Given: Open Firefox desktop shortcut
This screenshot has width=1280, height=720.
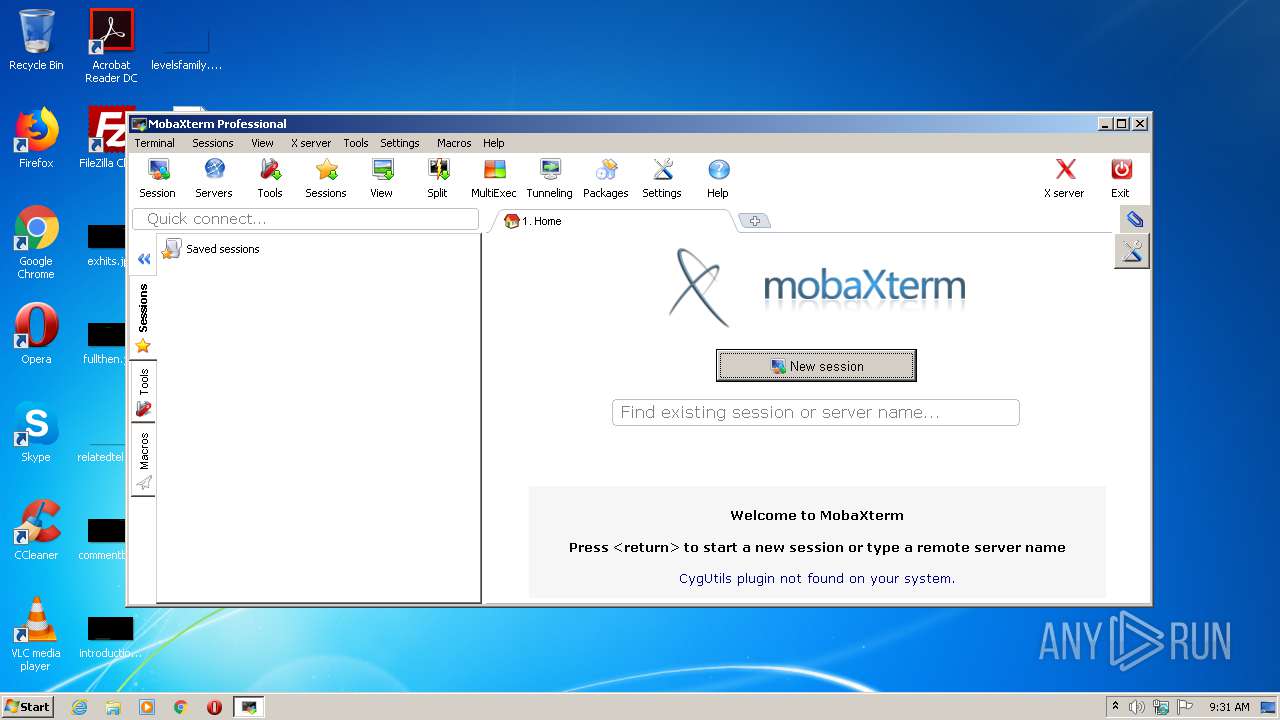Looking at the screenshot, I should [x=36, y=138].
